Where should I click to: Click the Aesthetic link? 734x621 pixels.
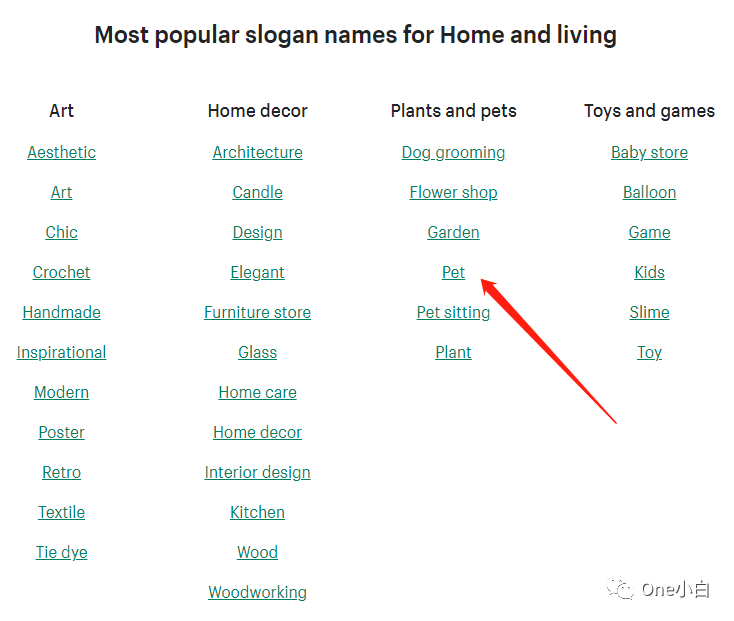pyautogui.click(x=62, y=152)
